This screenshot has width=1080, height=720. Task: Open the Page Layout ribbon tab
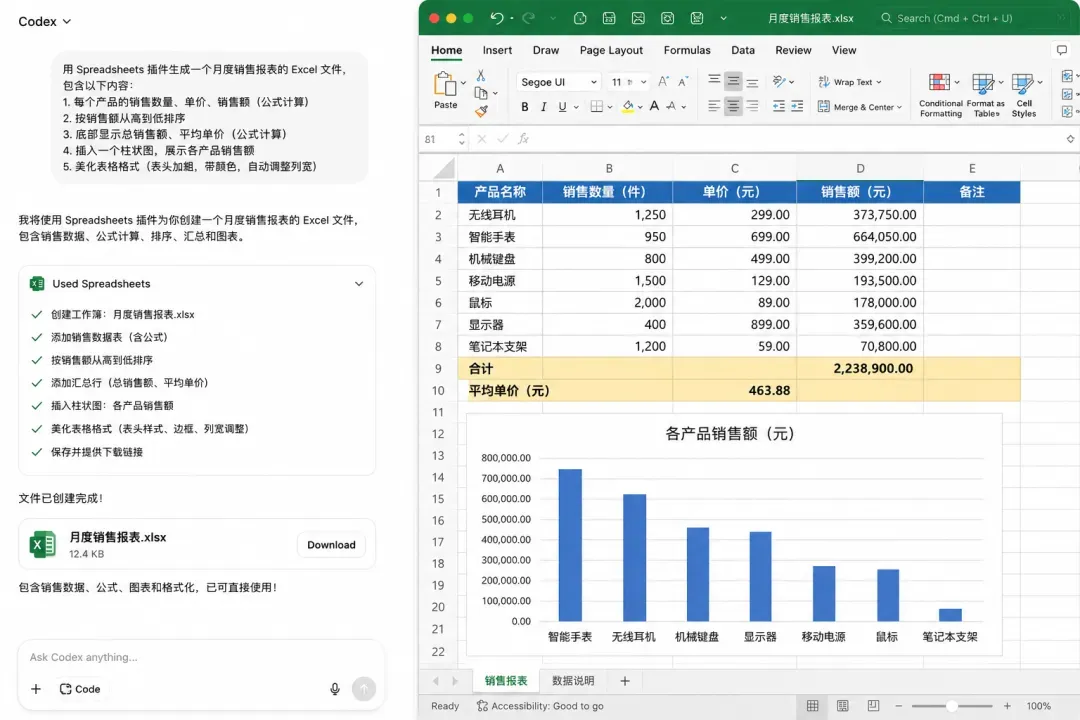coord(611,50)
